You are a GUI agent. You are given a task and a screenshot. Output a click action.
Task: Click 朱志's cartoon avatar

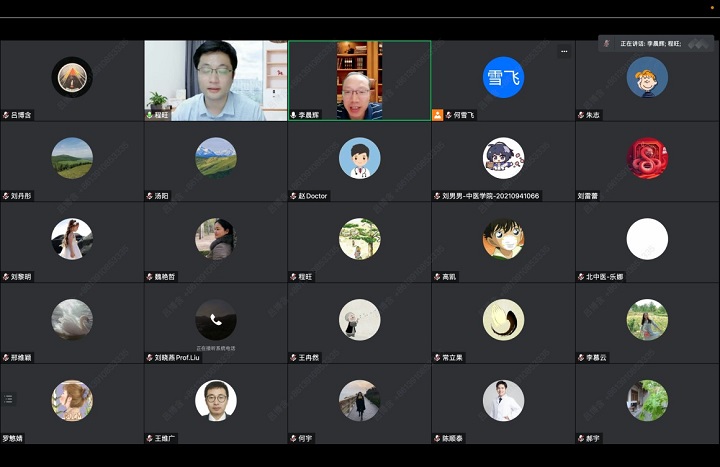click(647, 77)
